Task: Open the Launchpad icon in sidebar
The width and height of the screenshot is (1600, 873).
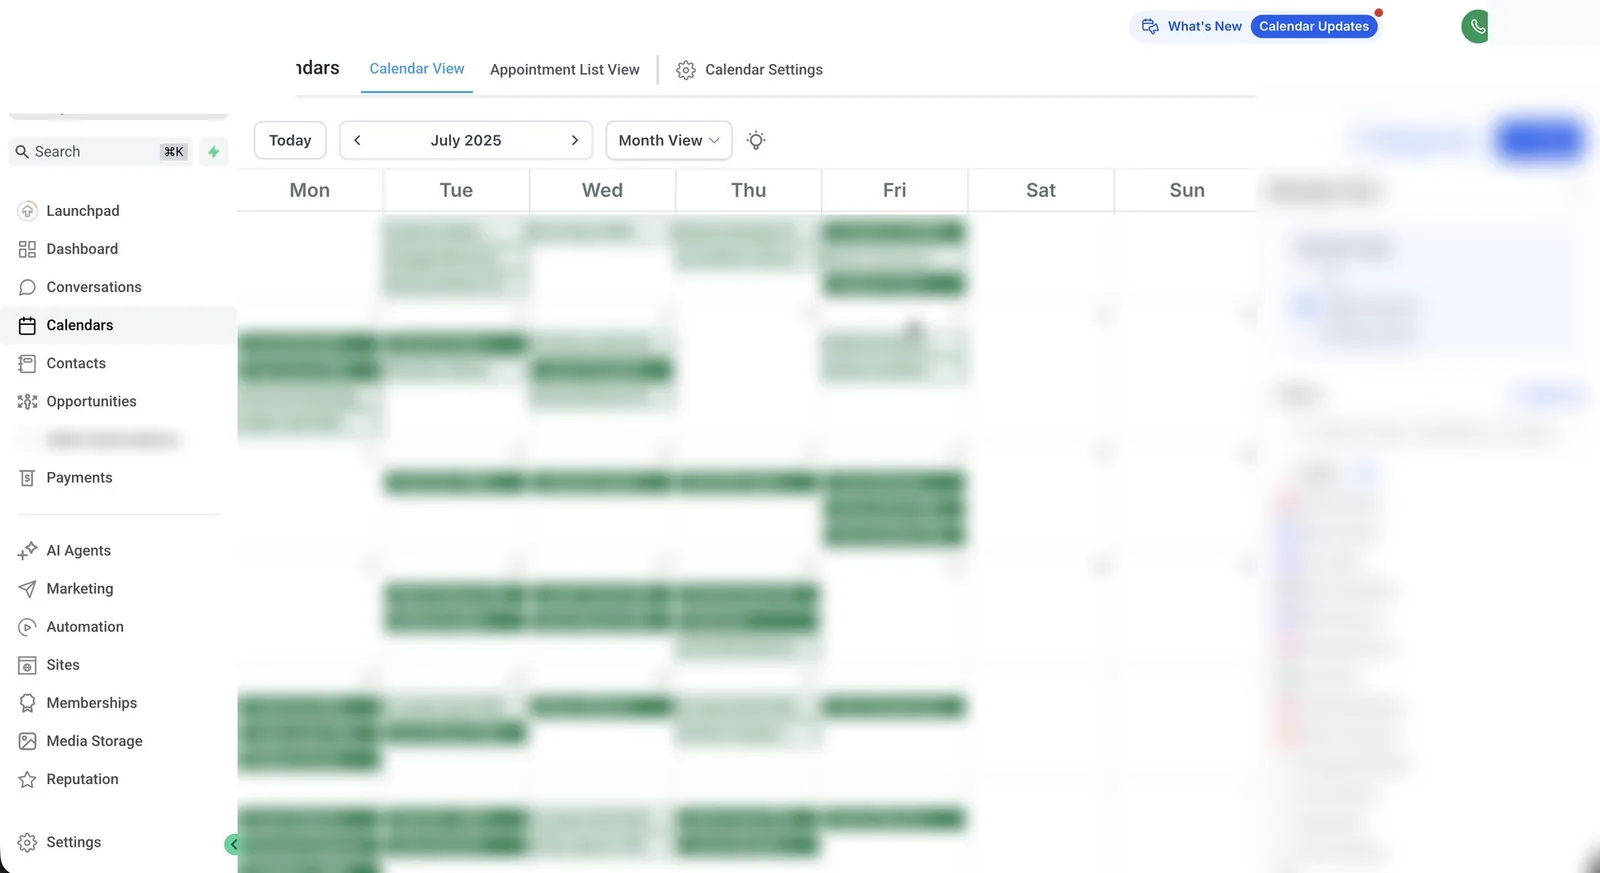Action: click(x=27, y=211)
